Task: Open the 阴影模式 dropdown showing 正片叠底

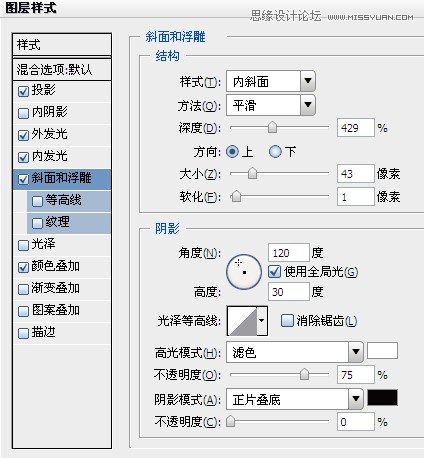Action: click(x=295, y=399)
